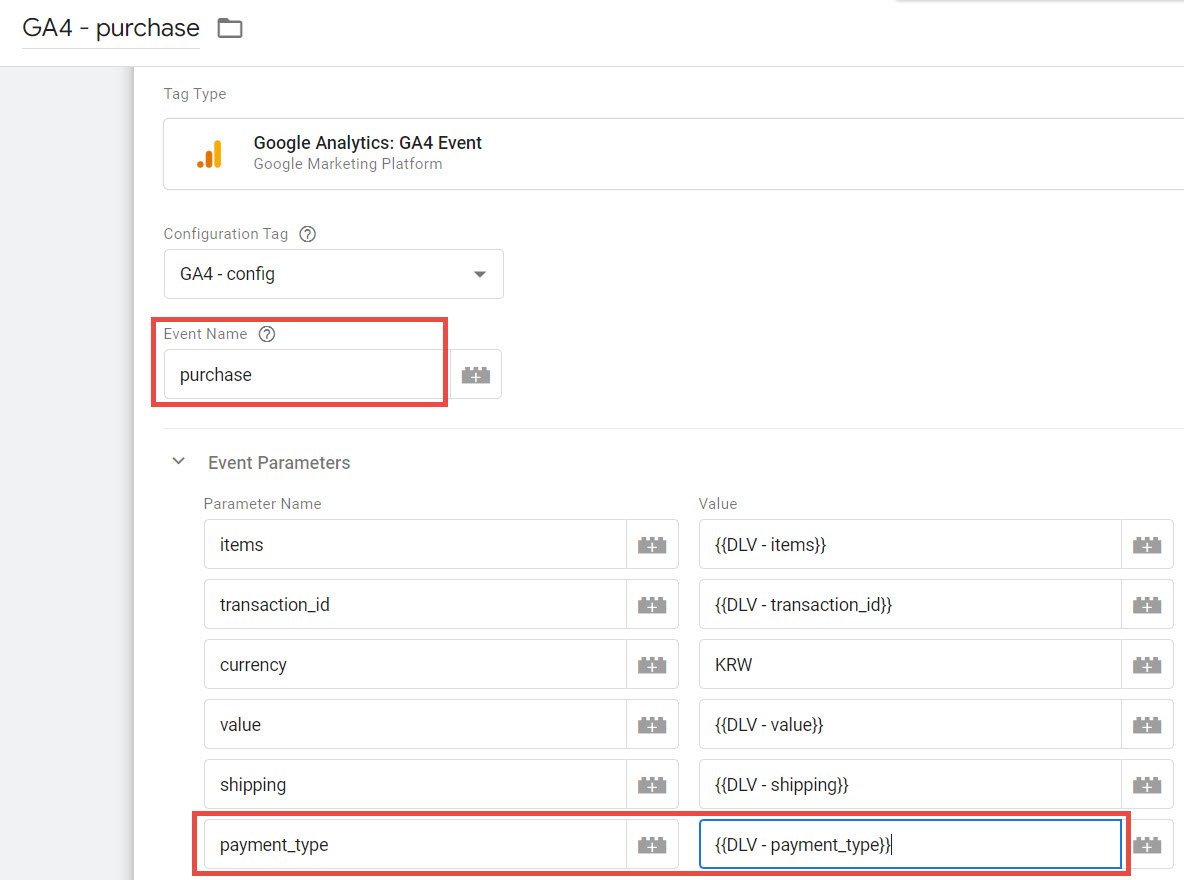This screenshot has height=880, width=1184.
Task: Click the Parameter Name column header
Action: [263, 504]
